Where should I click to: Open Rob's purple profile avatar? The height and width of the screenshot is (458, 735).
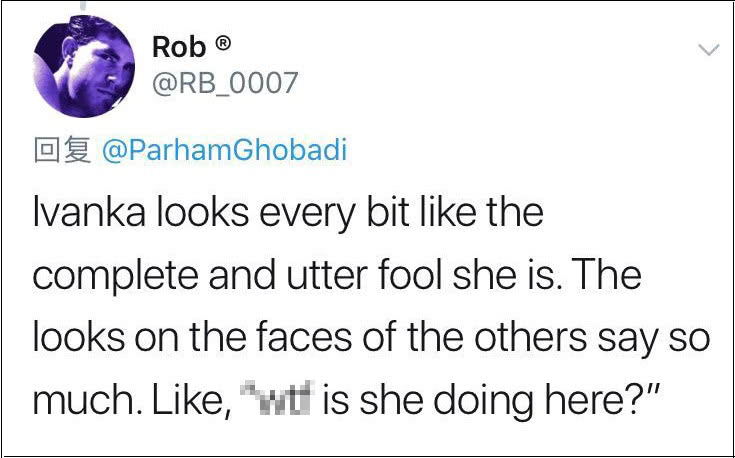coord(84,66)
